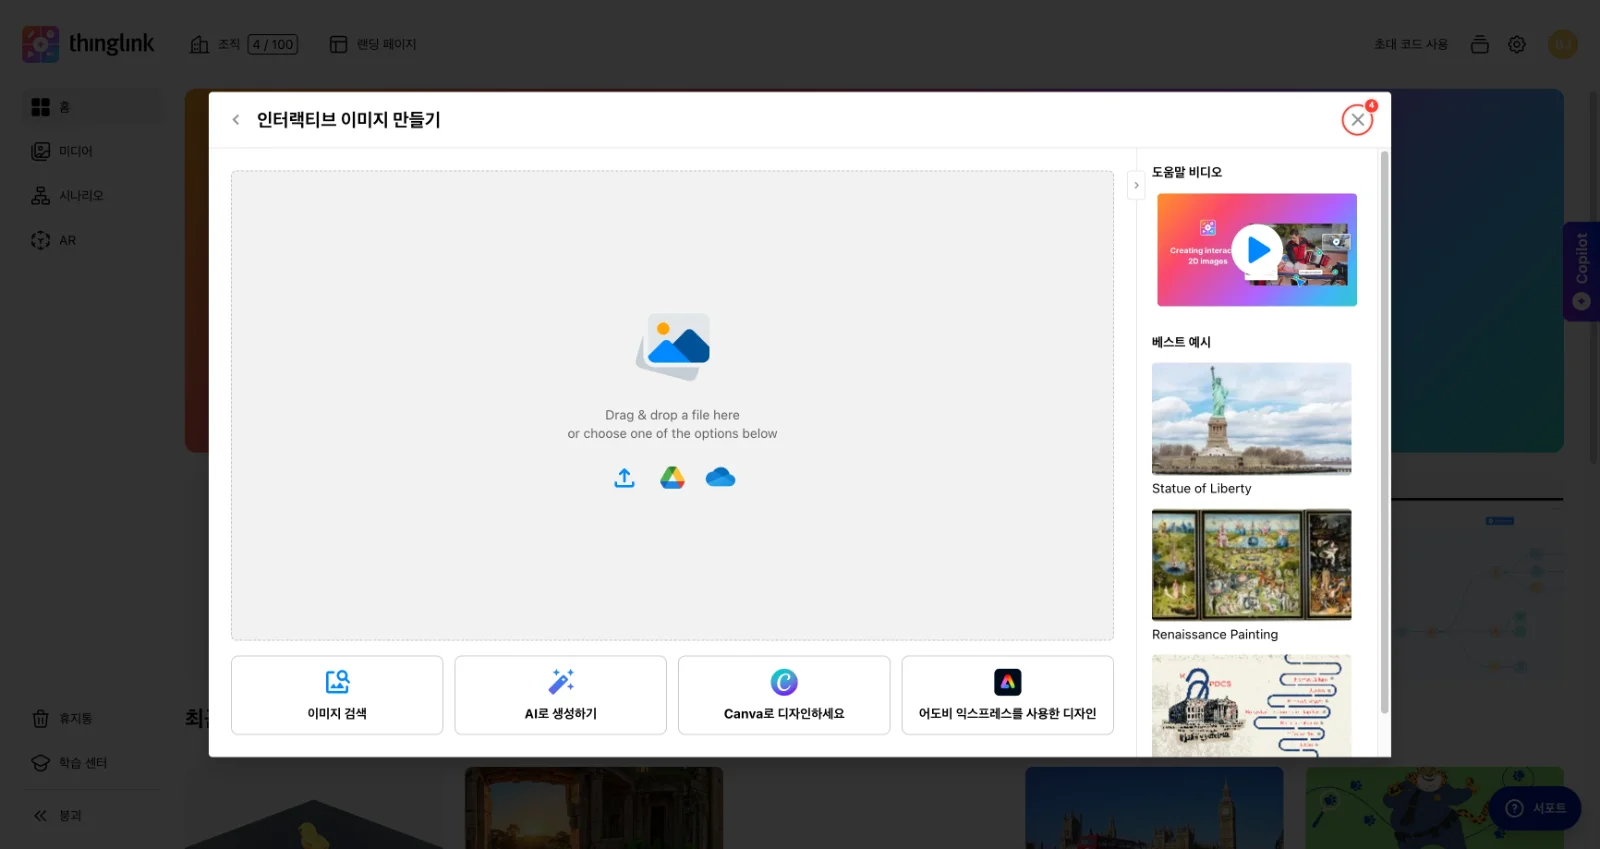Image resolution: width=1600 pixels, height=849 pixels.
Task: Choose the Google Drive import icon
Action: pos(672,478)
